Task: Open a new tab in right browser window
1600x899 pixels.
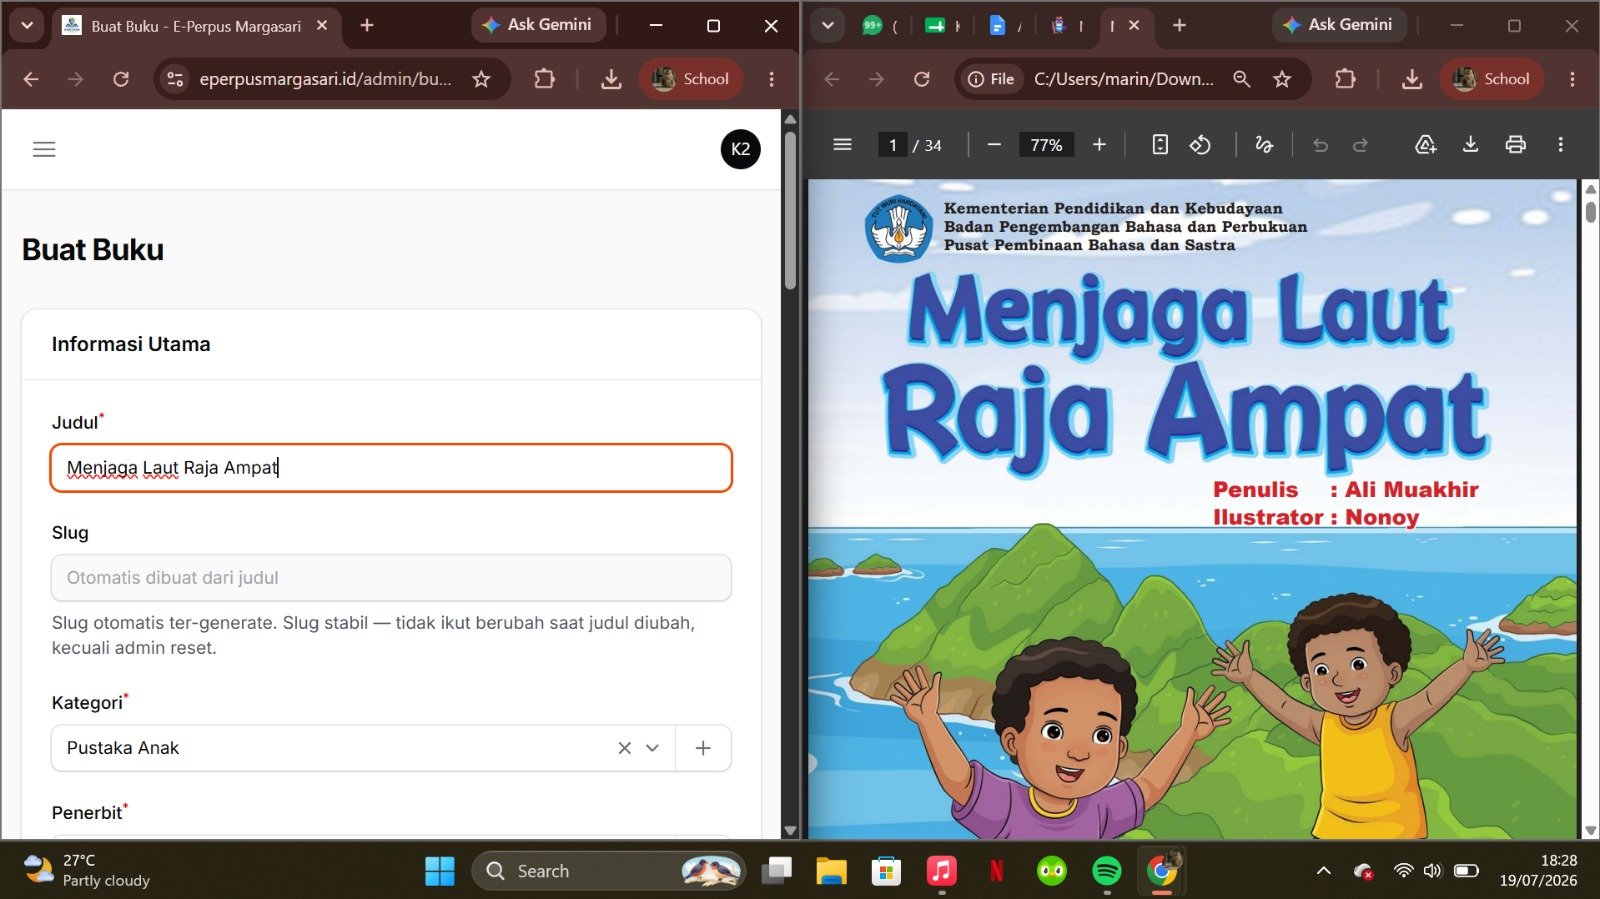Action: [x=1179, y=26]
